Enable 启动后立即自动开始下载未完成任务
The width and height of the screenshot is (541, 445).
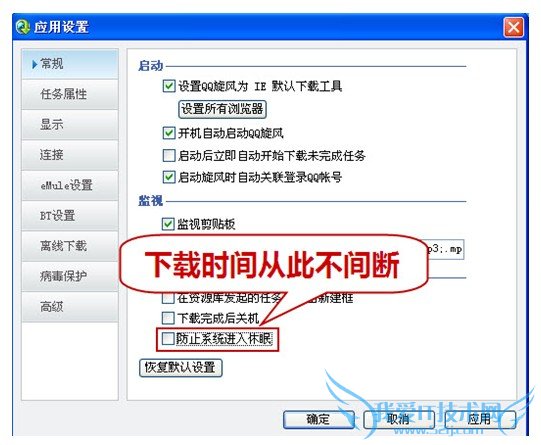169,156
